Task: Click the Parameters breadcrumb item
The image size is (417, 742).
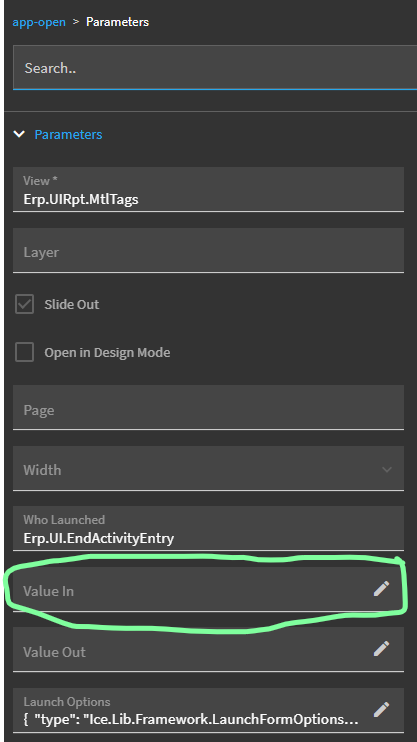Action: point(117,22)
